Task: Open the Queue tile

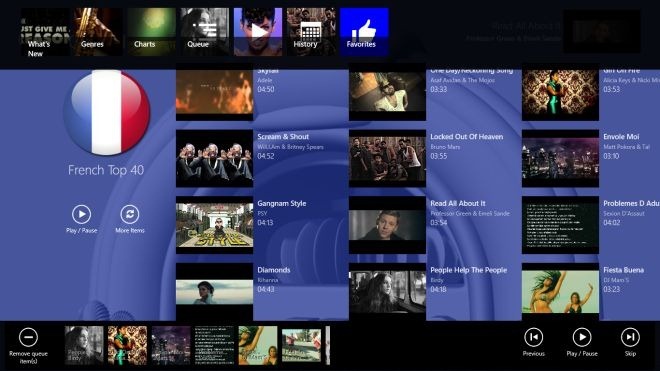Action: click(x=205, y=32)
